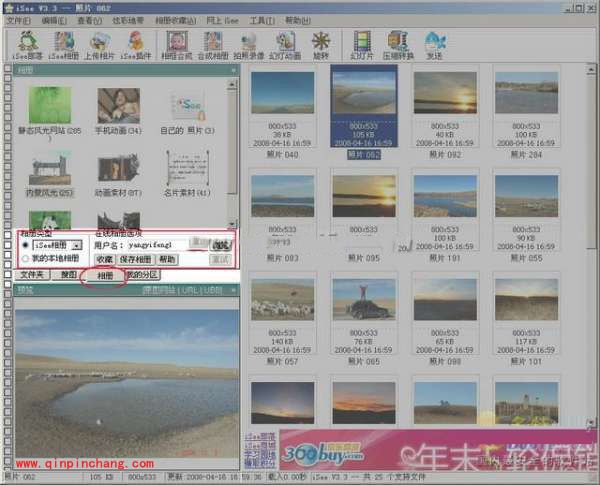Select thumbnail 照片 098
The image size is (600, 485).
445,320
